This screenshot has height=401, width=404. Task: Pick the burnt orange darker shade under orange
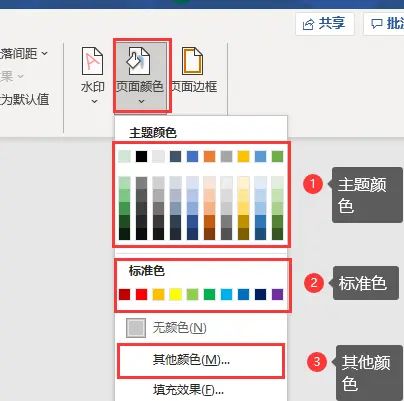(x=209, y=221)
